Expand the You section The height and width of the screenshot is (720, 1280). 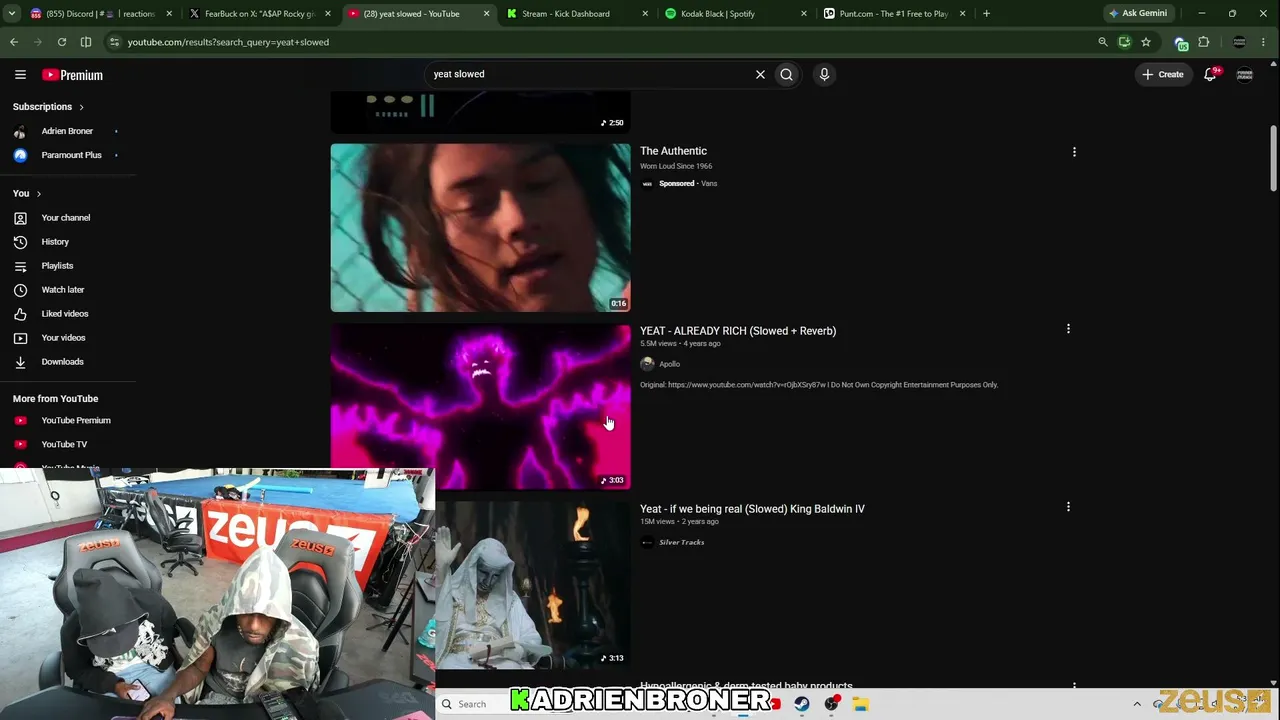(x=27, y=193)
